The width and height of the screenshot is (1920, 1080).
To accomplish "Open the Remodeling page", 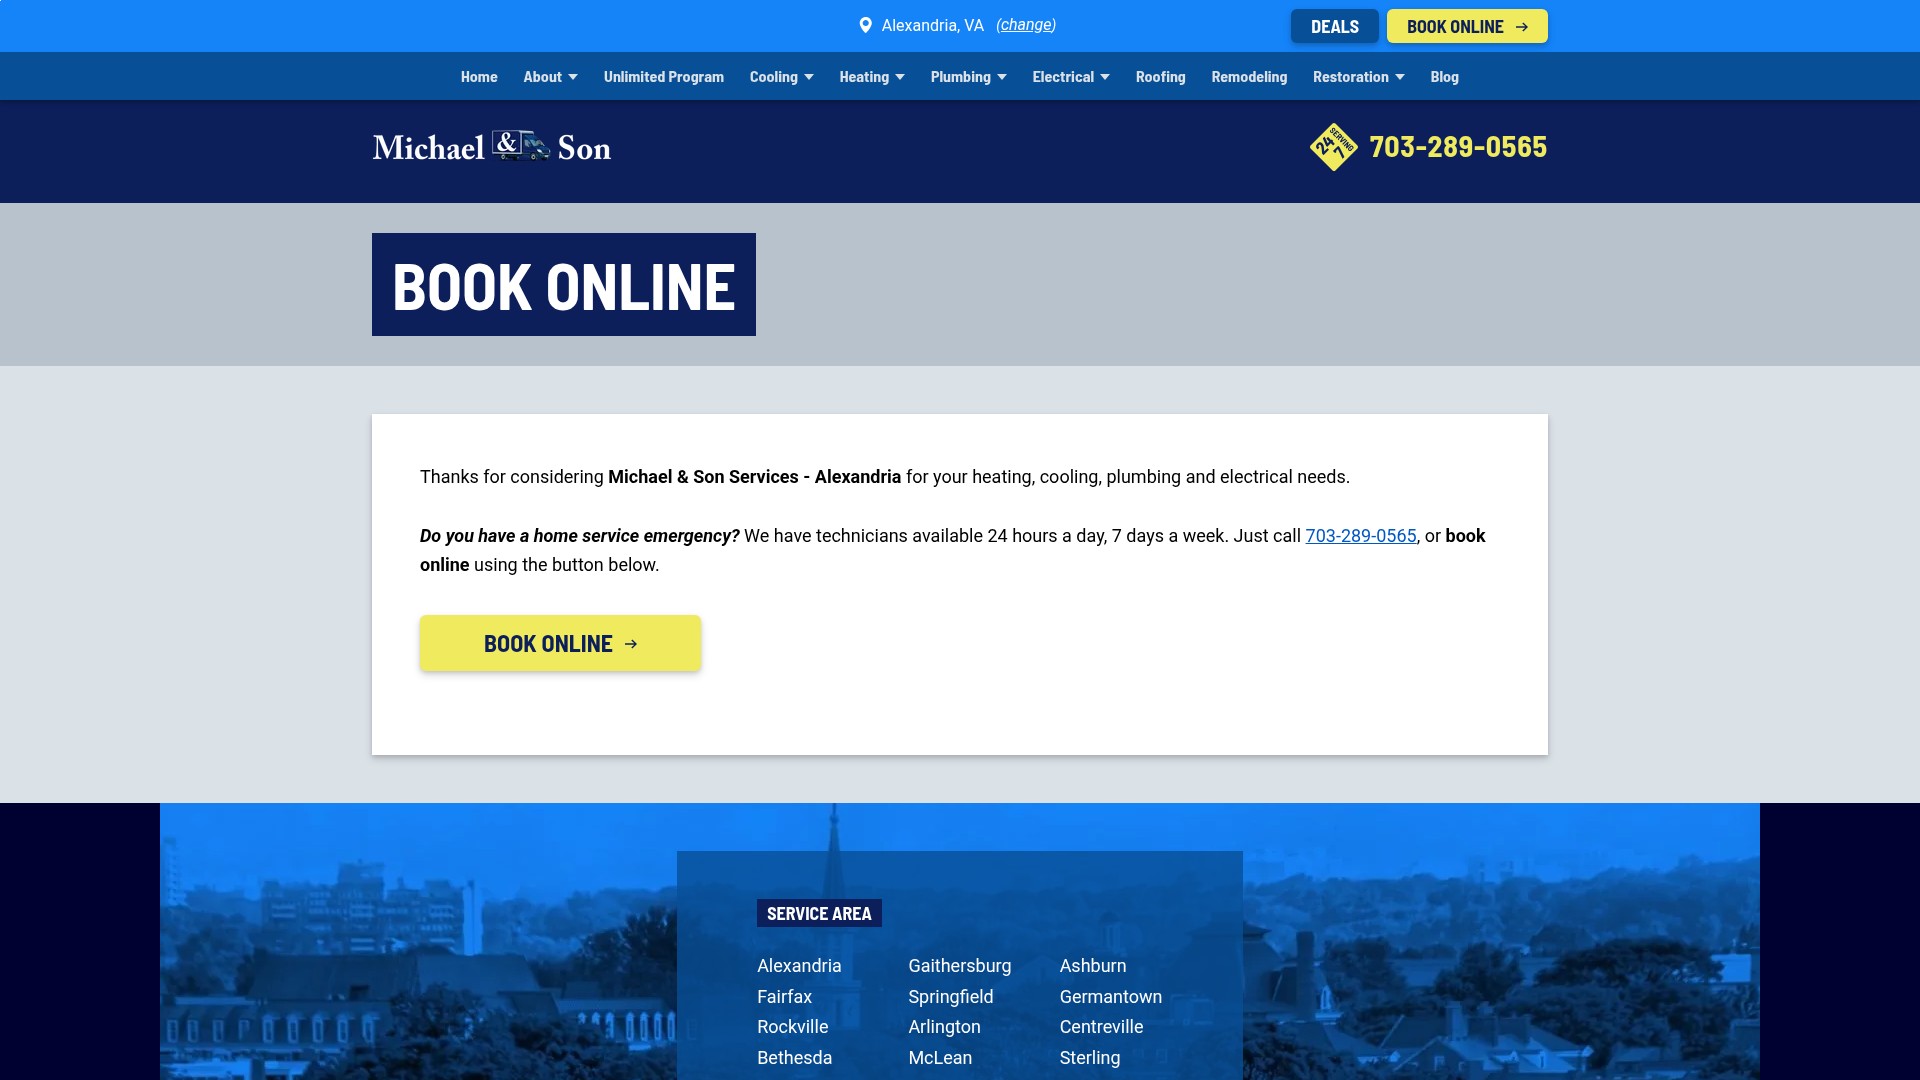I will 1249,77.
